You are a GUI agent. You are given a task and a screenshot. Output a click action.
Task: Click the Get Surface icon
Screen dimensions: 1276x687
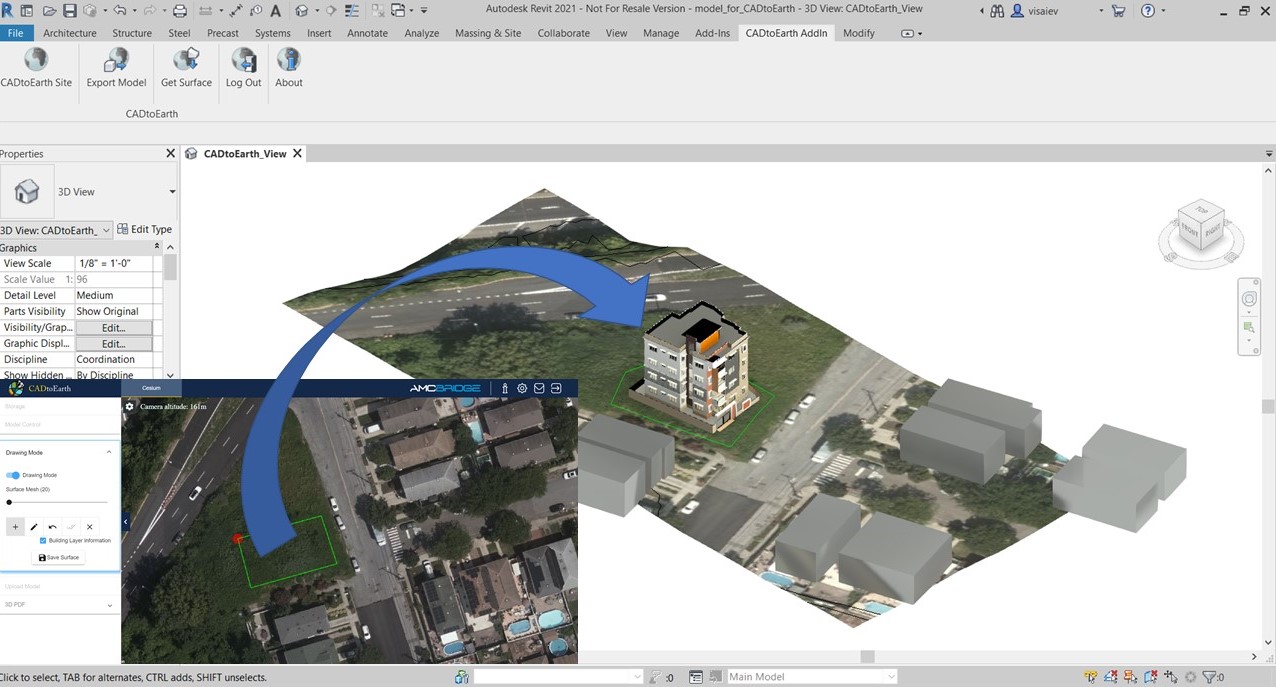point(186,60)
